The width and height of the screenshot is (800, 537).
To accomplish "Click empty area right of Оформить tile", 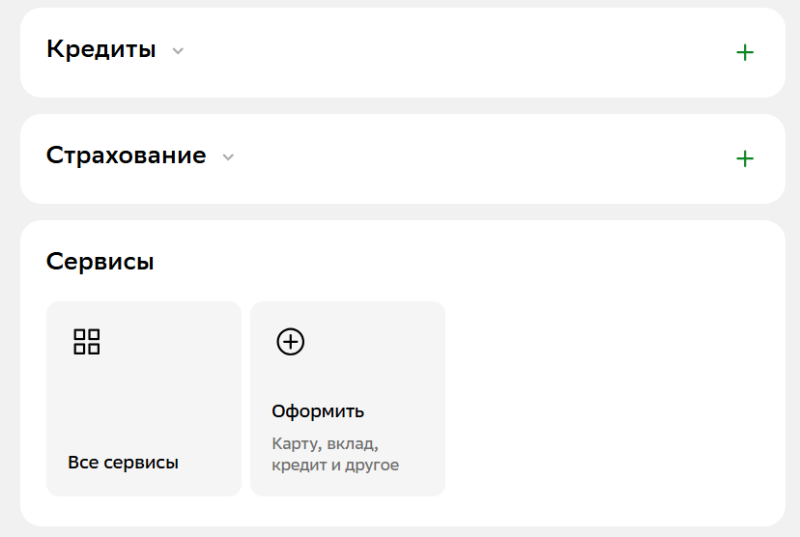I will [610, 400].
